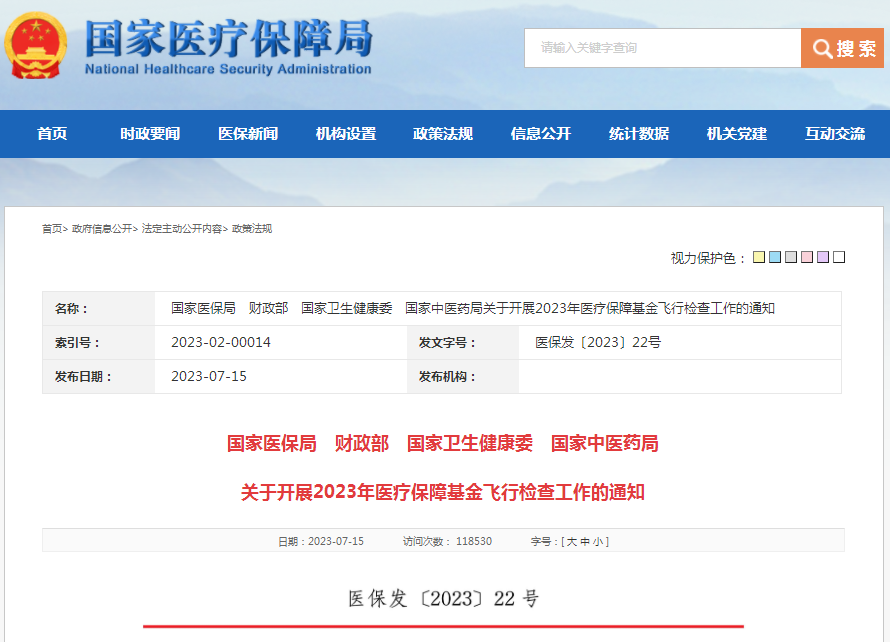Select the purple eye-protection color swatch
This screenshot has width=890, height=642.
(822, 257)
